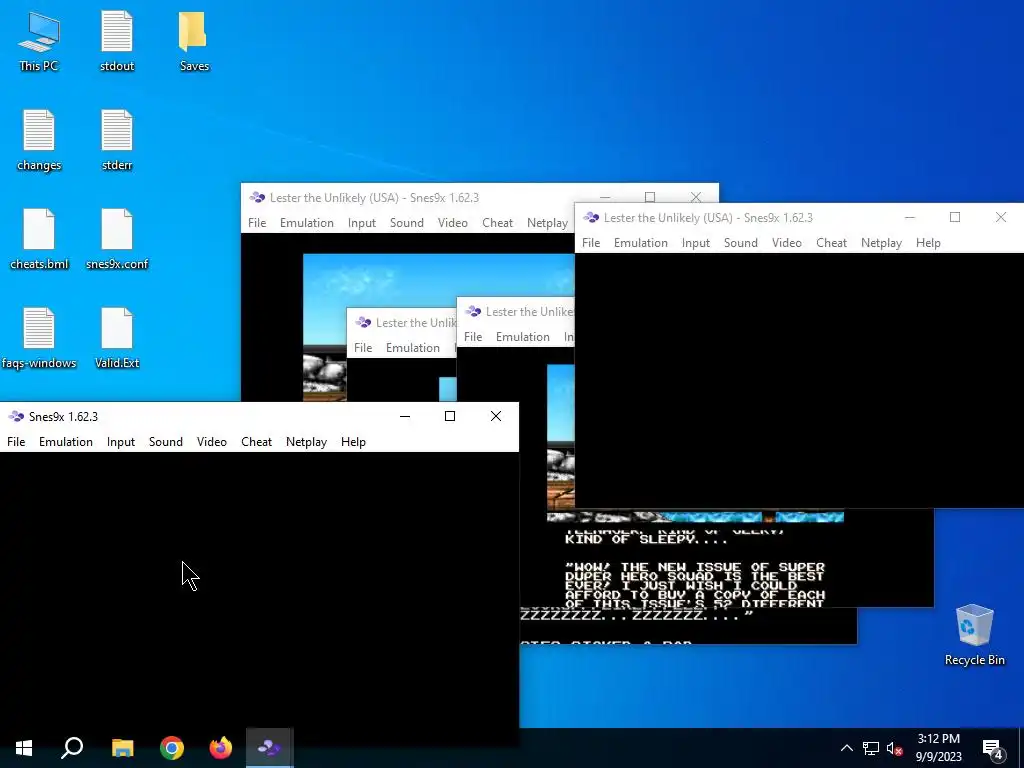Open File menu in back Lester window

(257, 223)
